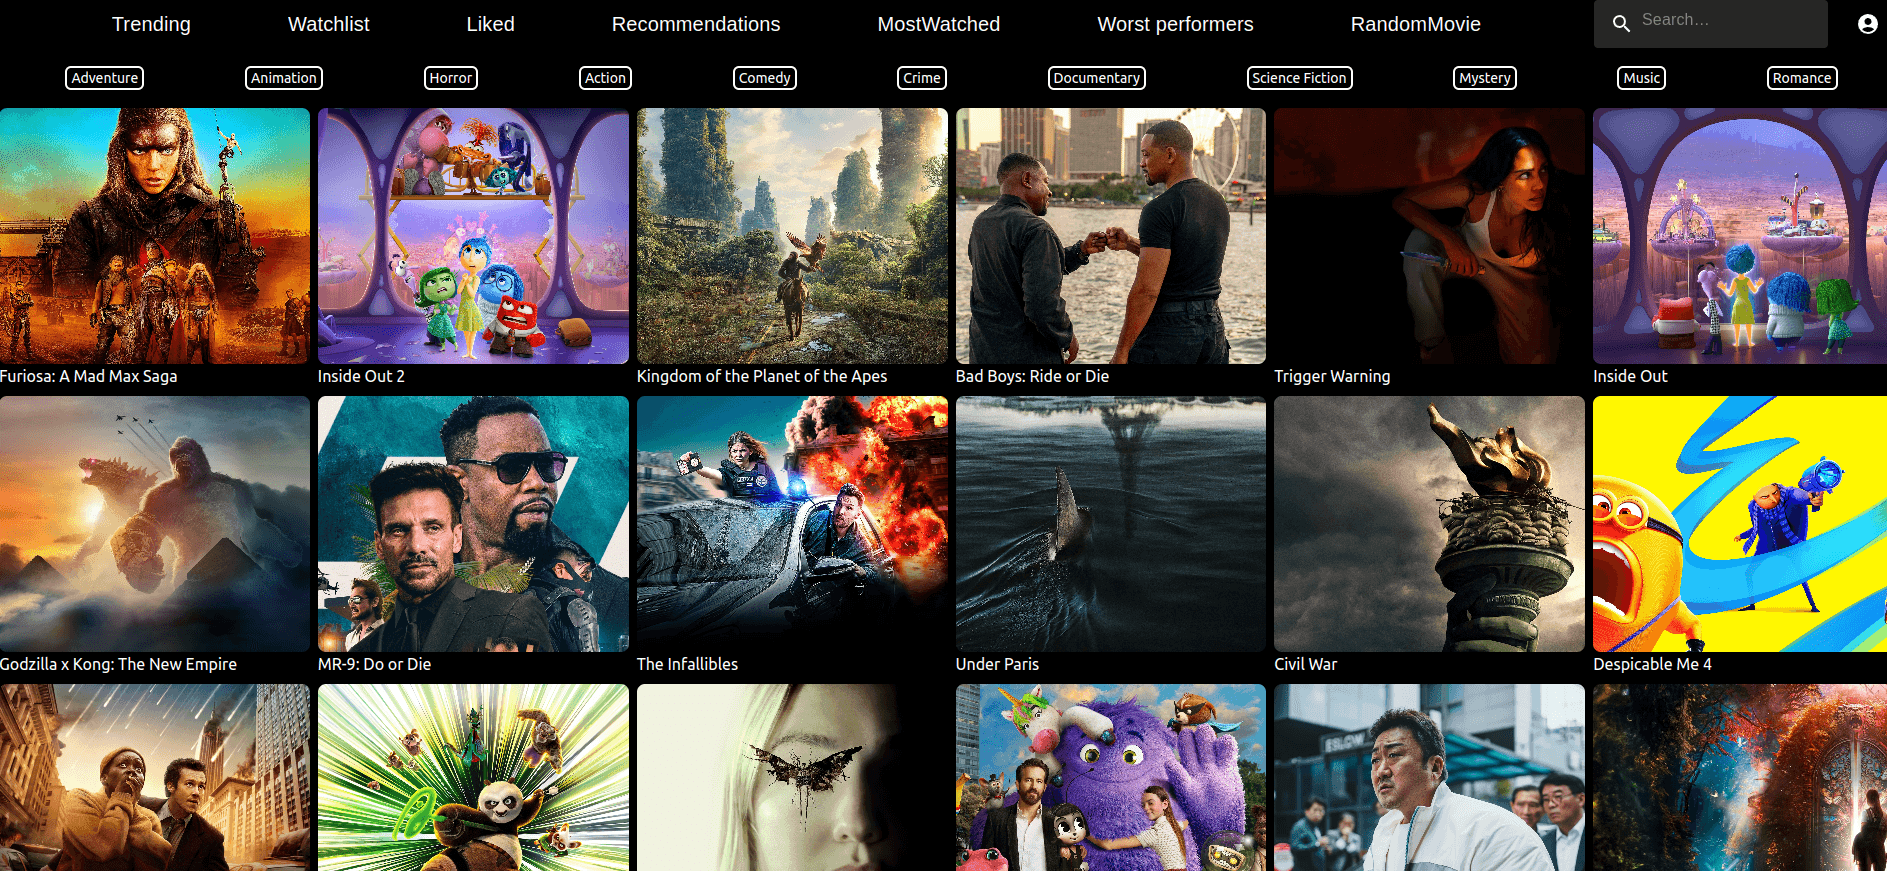The height and width of the screenshot is (871, 1887).
Task: Open the Under Paris poster
Action: (1111, 524)
